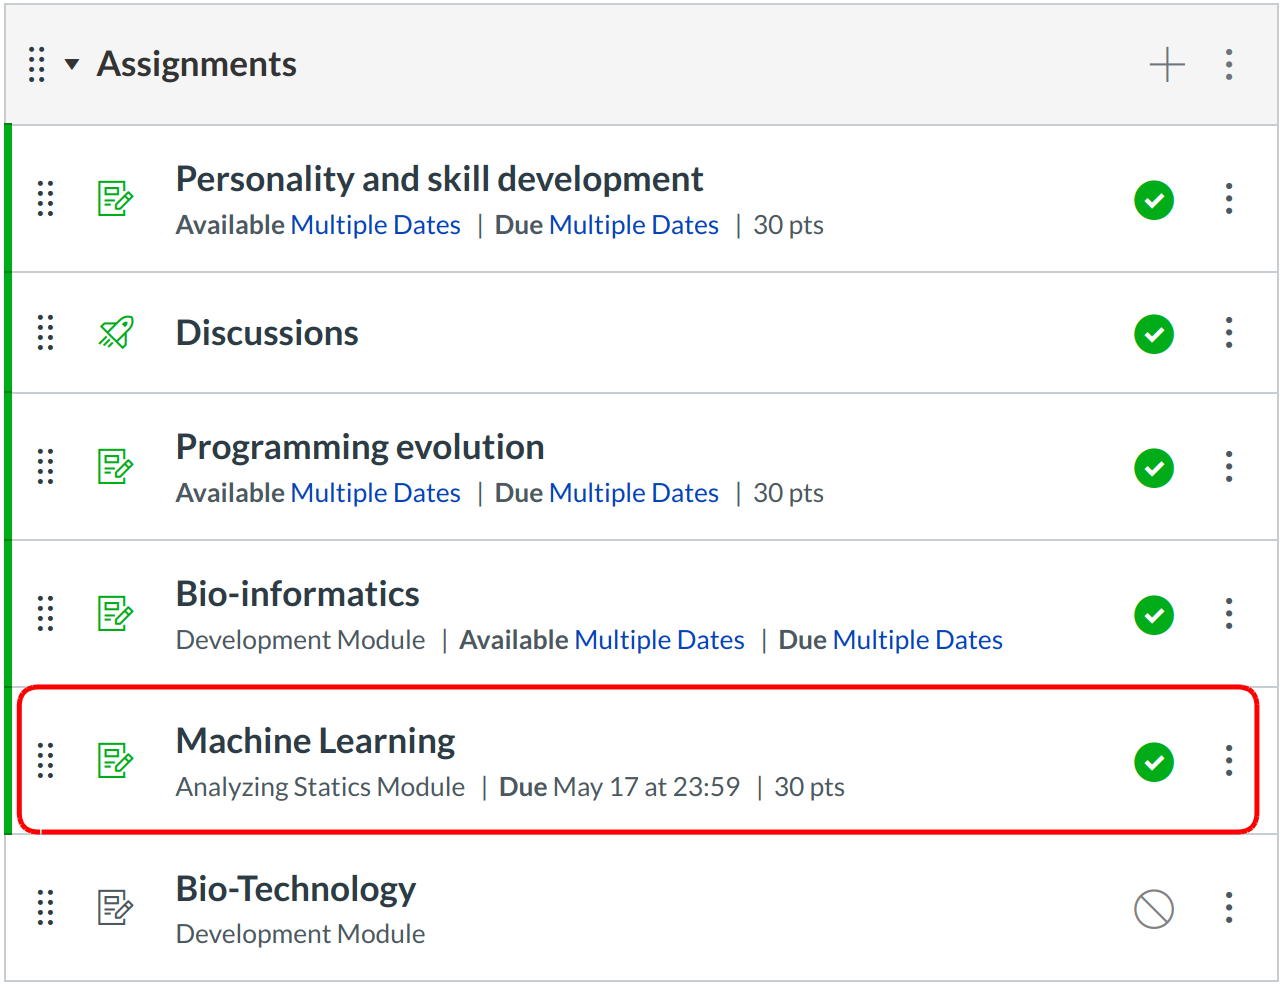Screen dimensions: 1282x988
Task: Open the Bio-informatics row options menu
Action: [1229, 614]
